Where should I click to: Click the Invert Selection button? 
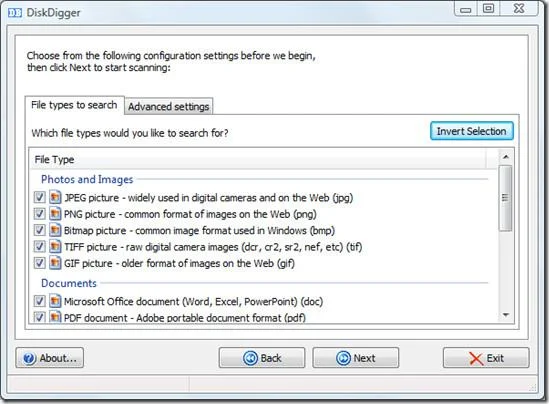[471, 131]
